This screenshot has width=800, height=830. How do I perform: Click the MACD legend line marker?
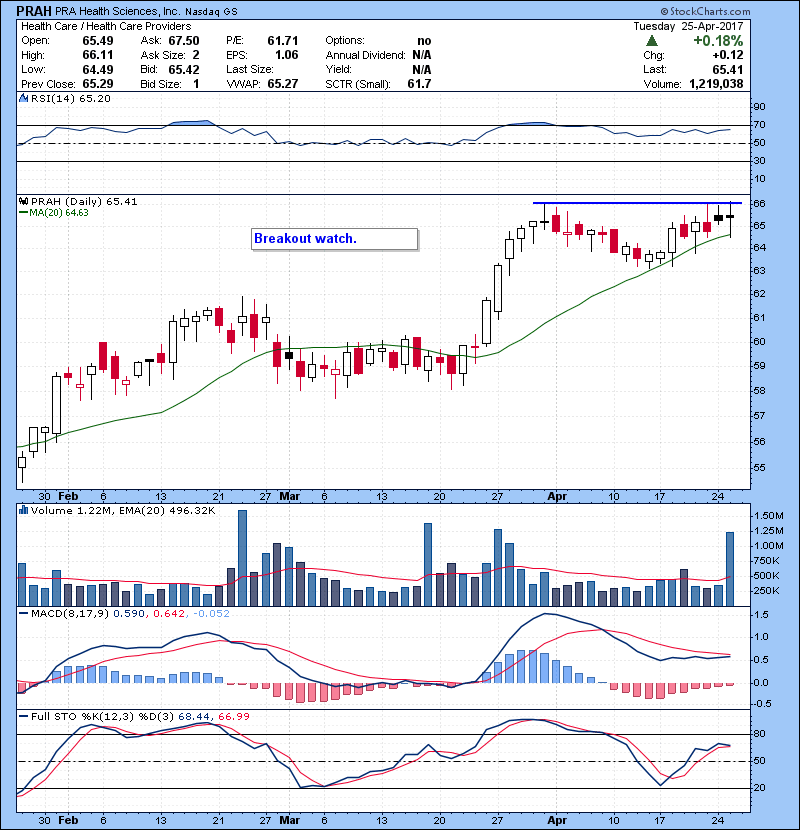coord(23,614)
